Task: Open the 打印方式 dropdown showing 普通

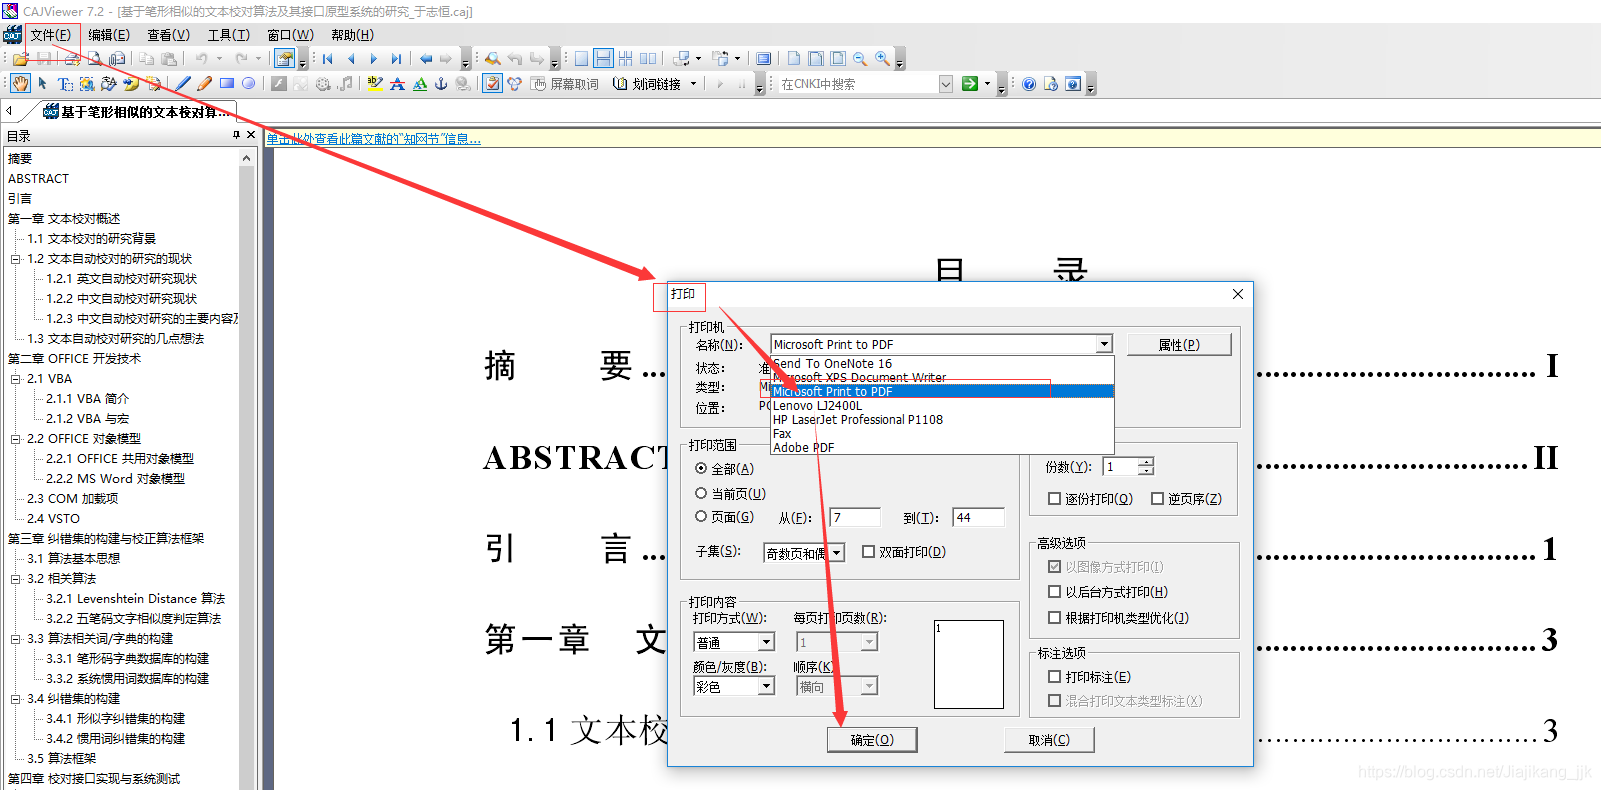Action: coord(766,642)
